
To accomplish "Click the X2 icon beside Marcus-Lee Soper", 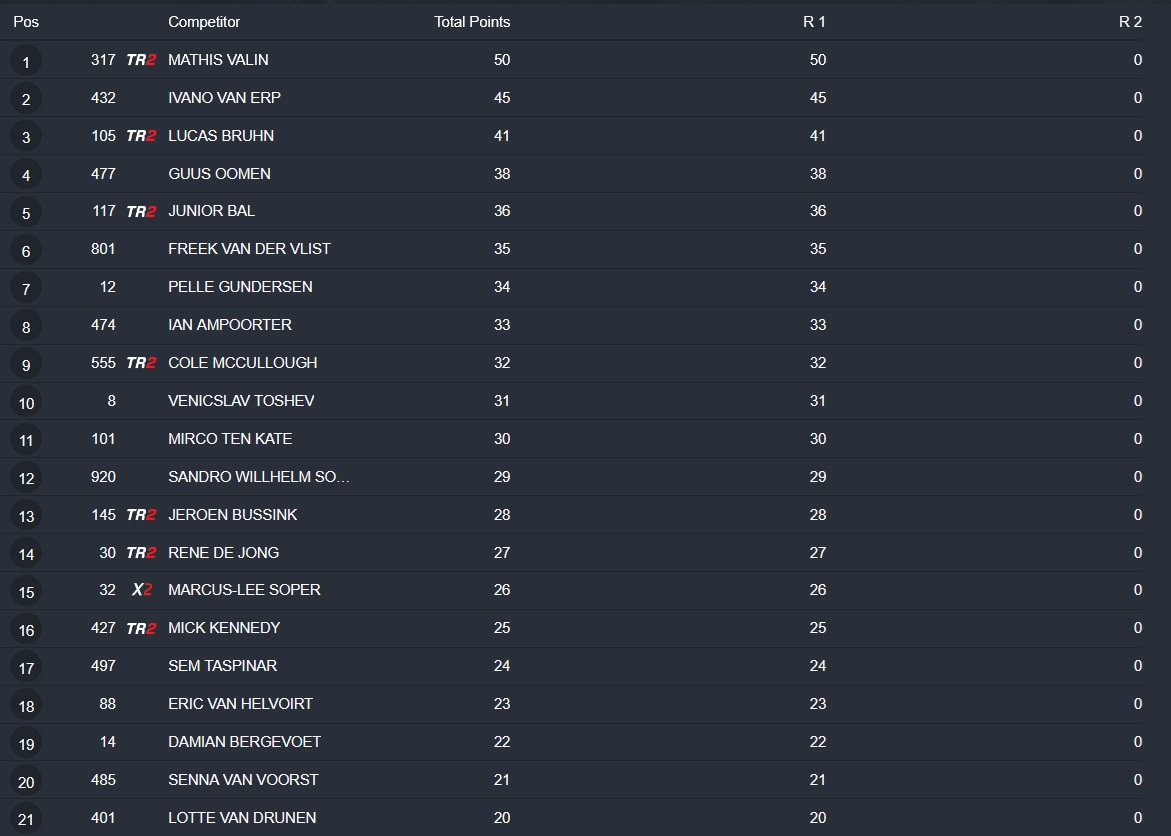I will point(142,590).
